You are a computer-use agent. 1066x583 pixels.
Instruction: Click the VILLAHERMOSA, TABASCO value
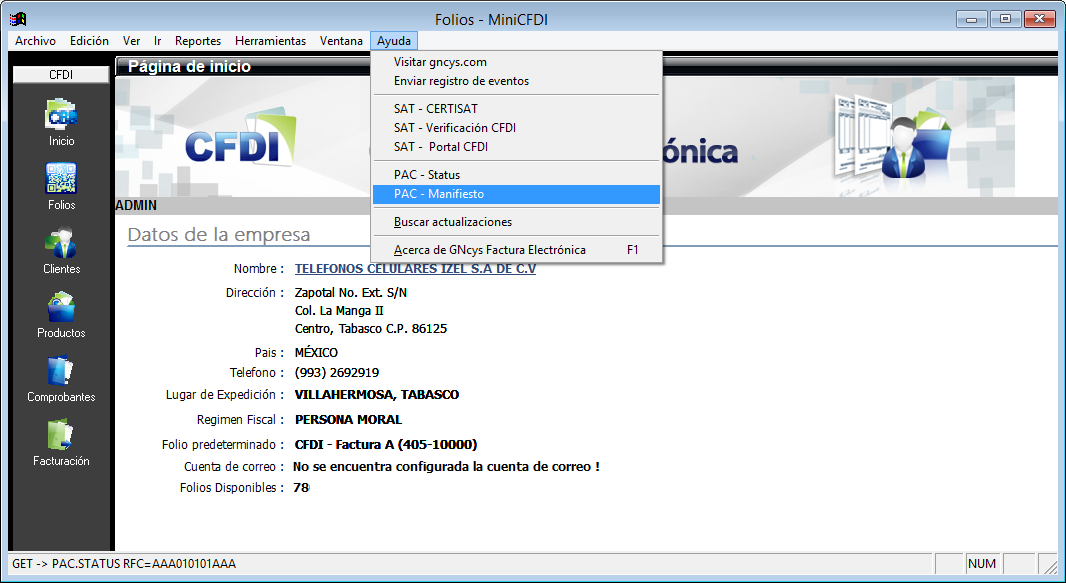[377, 395]
